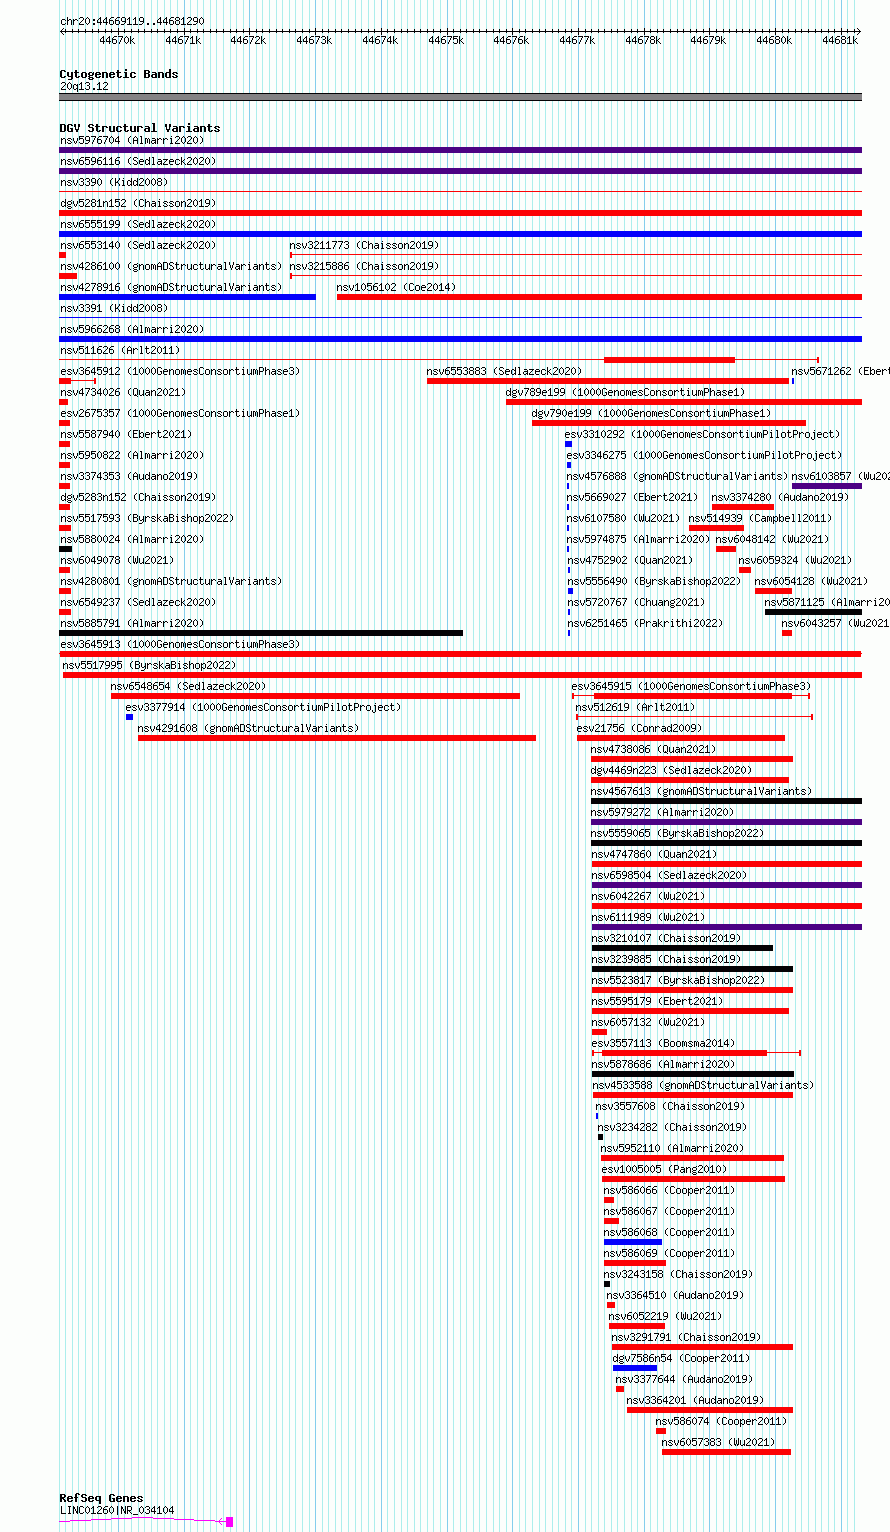Click the blue bar under nsv586068

(633, 1242)
